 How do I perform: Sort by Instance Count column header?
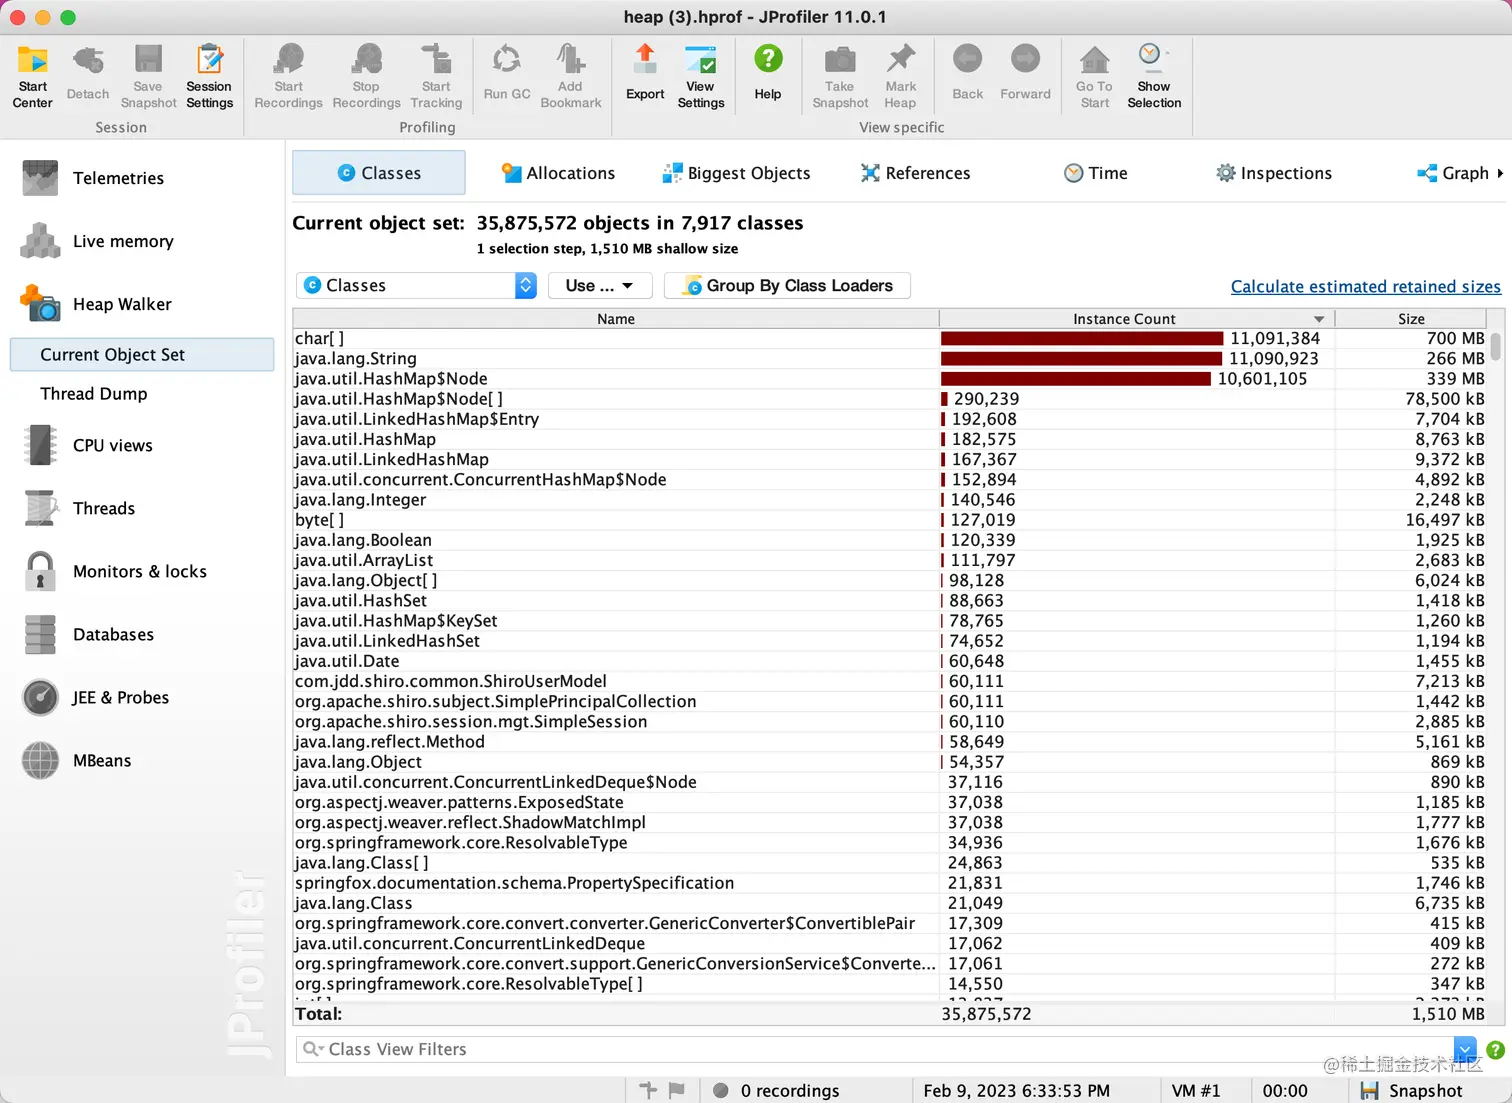point(1136,319)
